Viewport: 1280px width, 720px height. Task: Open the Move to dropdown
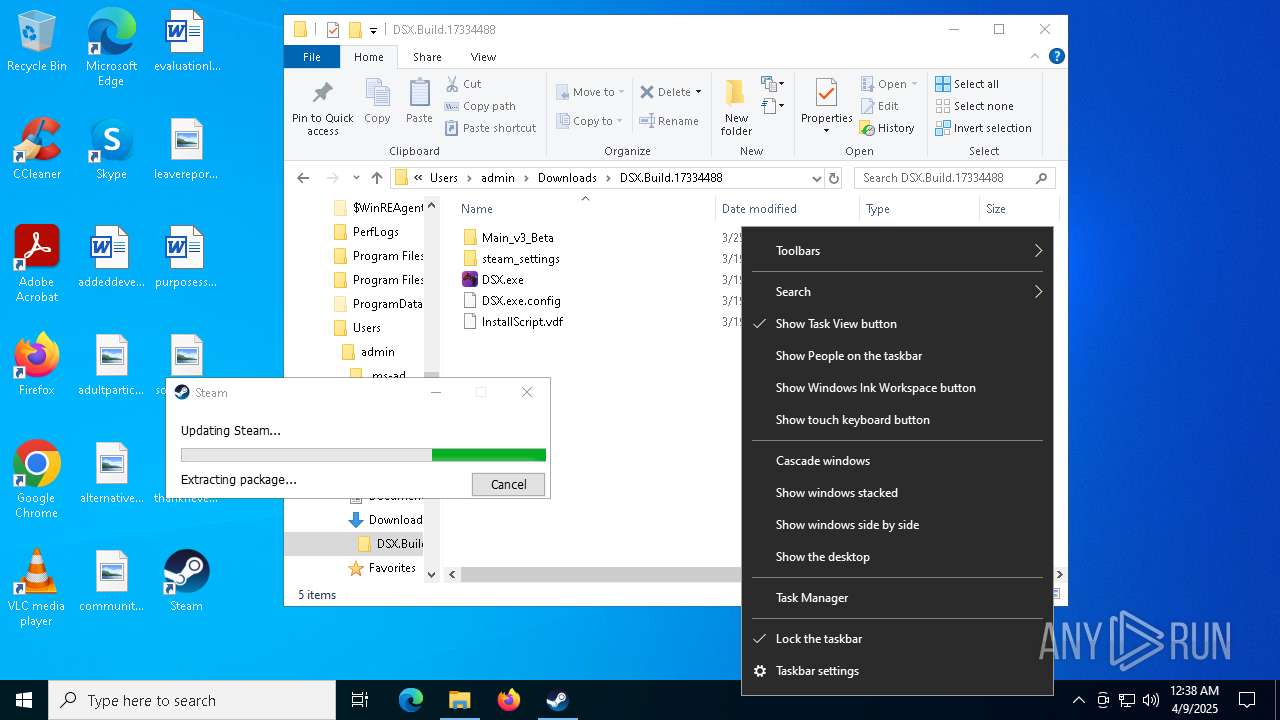click(x=590, y=92)
